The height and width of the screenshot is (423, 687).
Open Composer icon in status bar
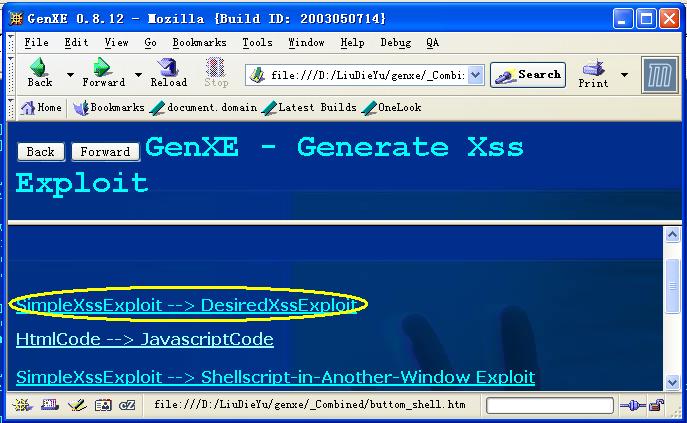(x=76, y=405)
